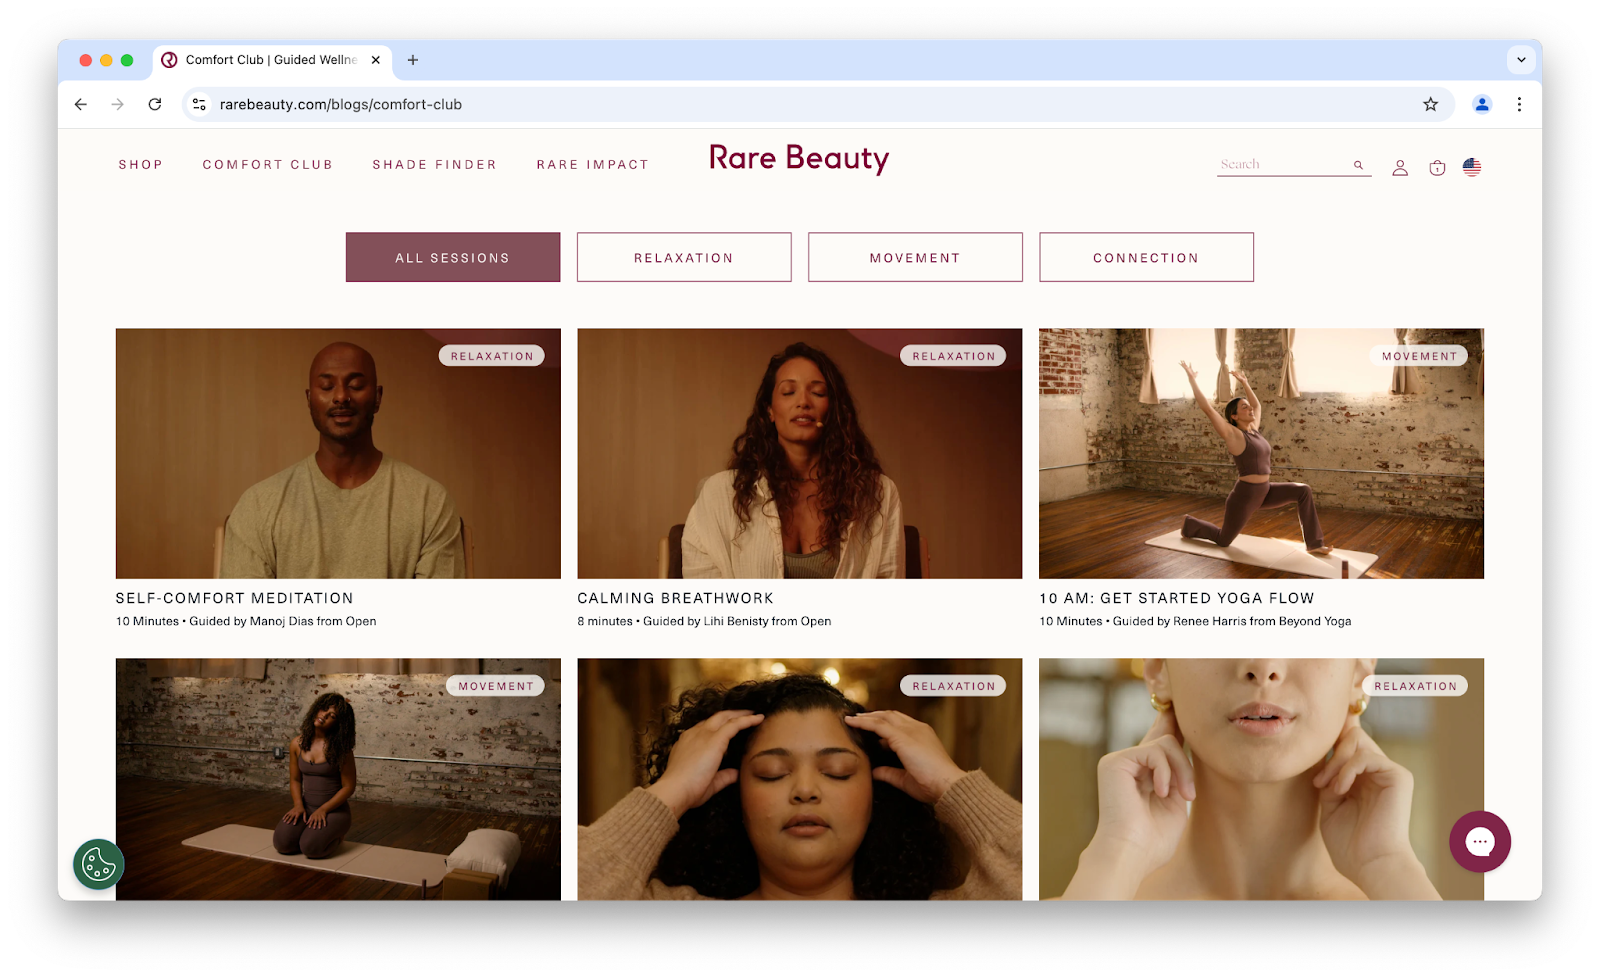
Task: Close the Comfort Club tab
Action: pos(376,60)
